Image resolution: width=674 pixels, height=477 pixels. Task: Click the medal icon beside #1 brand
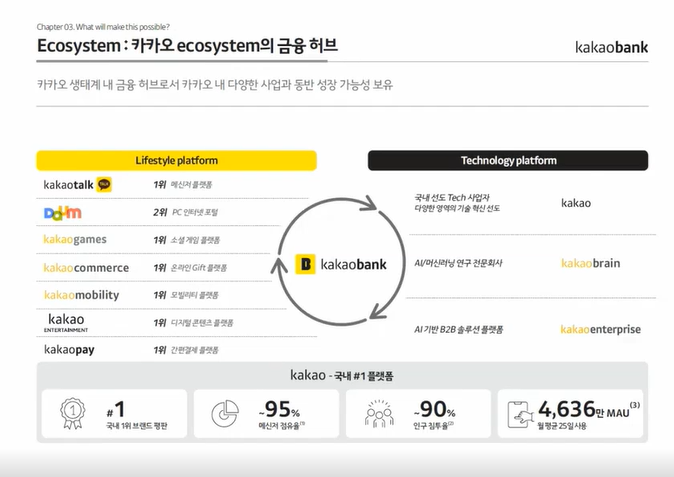coord(70,413)
